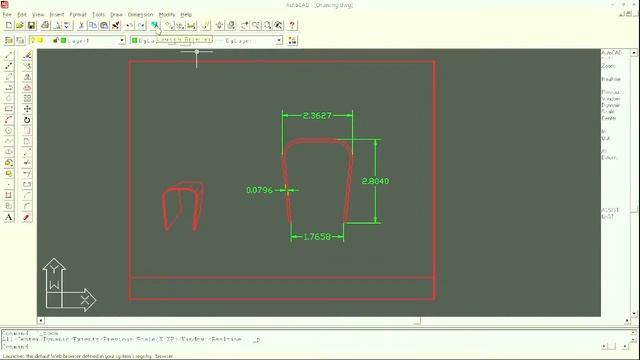Open the View menu
Viewport: 640px width, 360px height.
pyautogui.click(x=38, y=15)
